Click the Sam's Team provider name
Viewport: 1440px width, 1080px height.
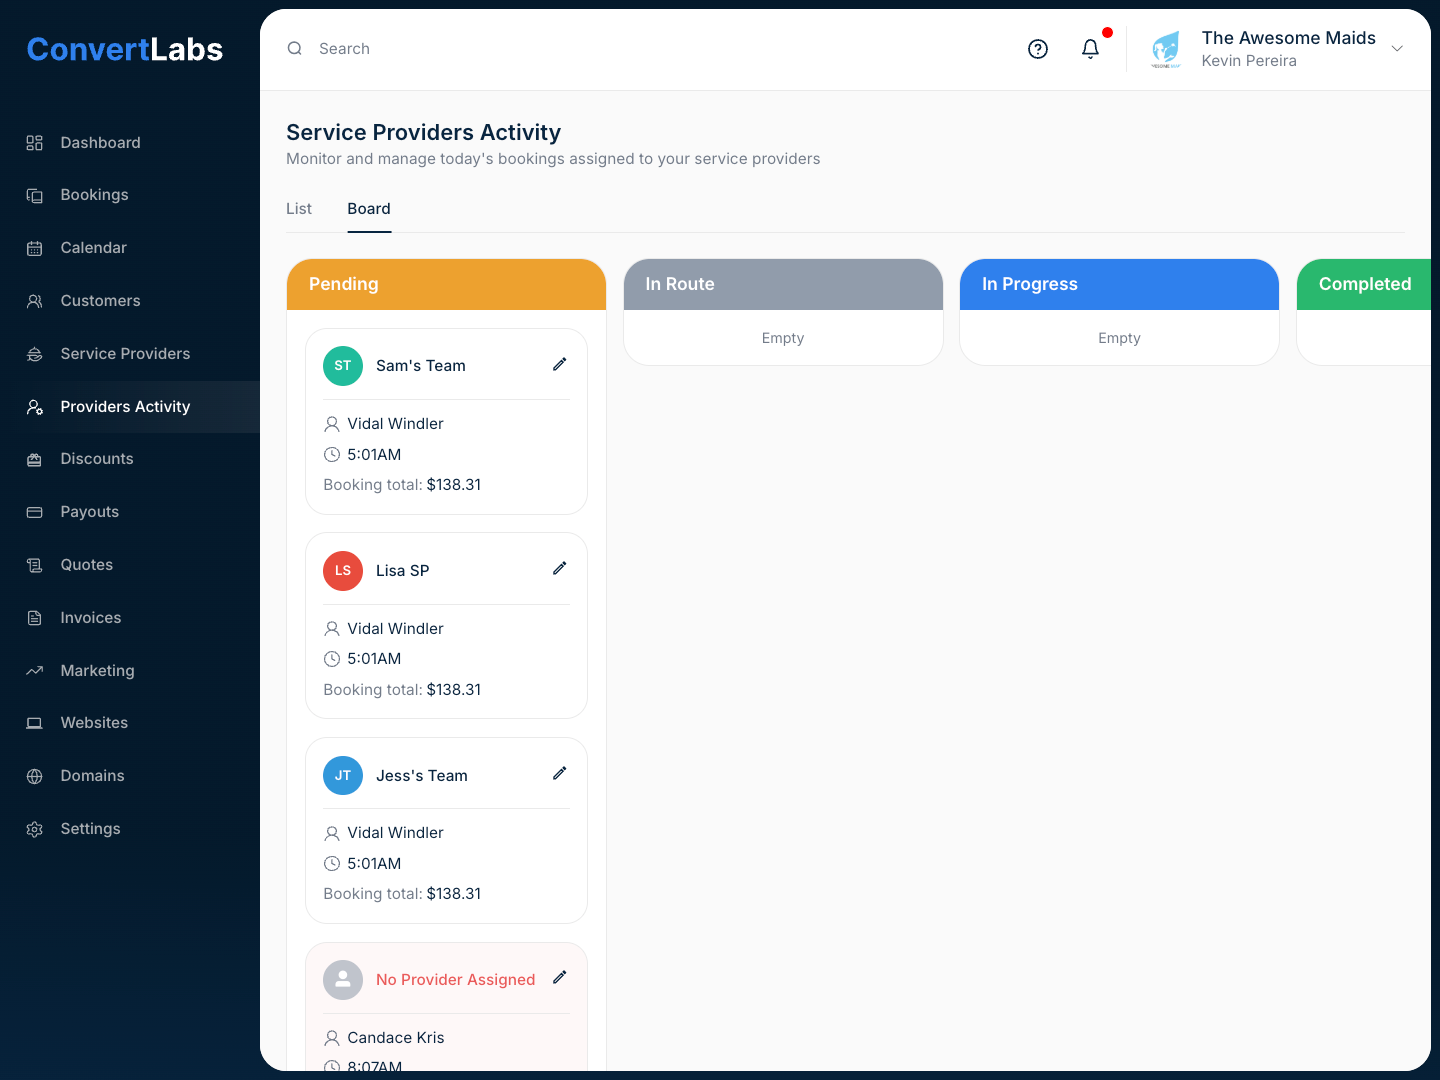(421, 366)
